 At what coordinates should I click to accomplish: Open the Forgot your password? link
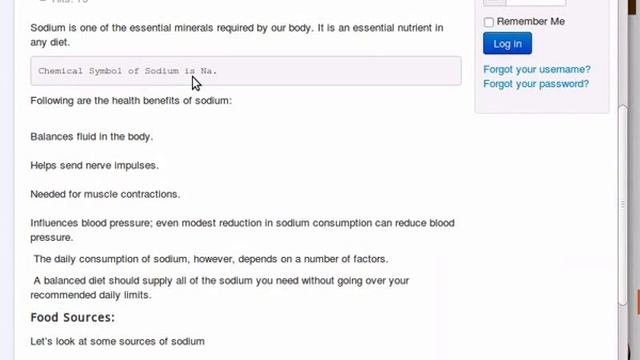coord(536,84)
